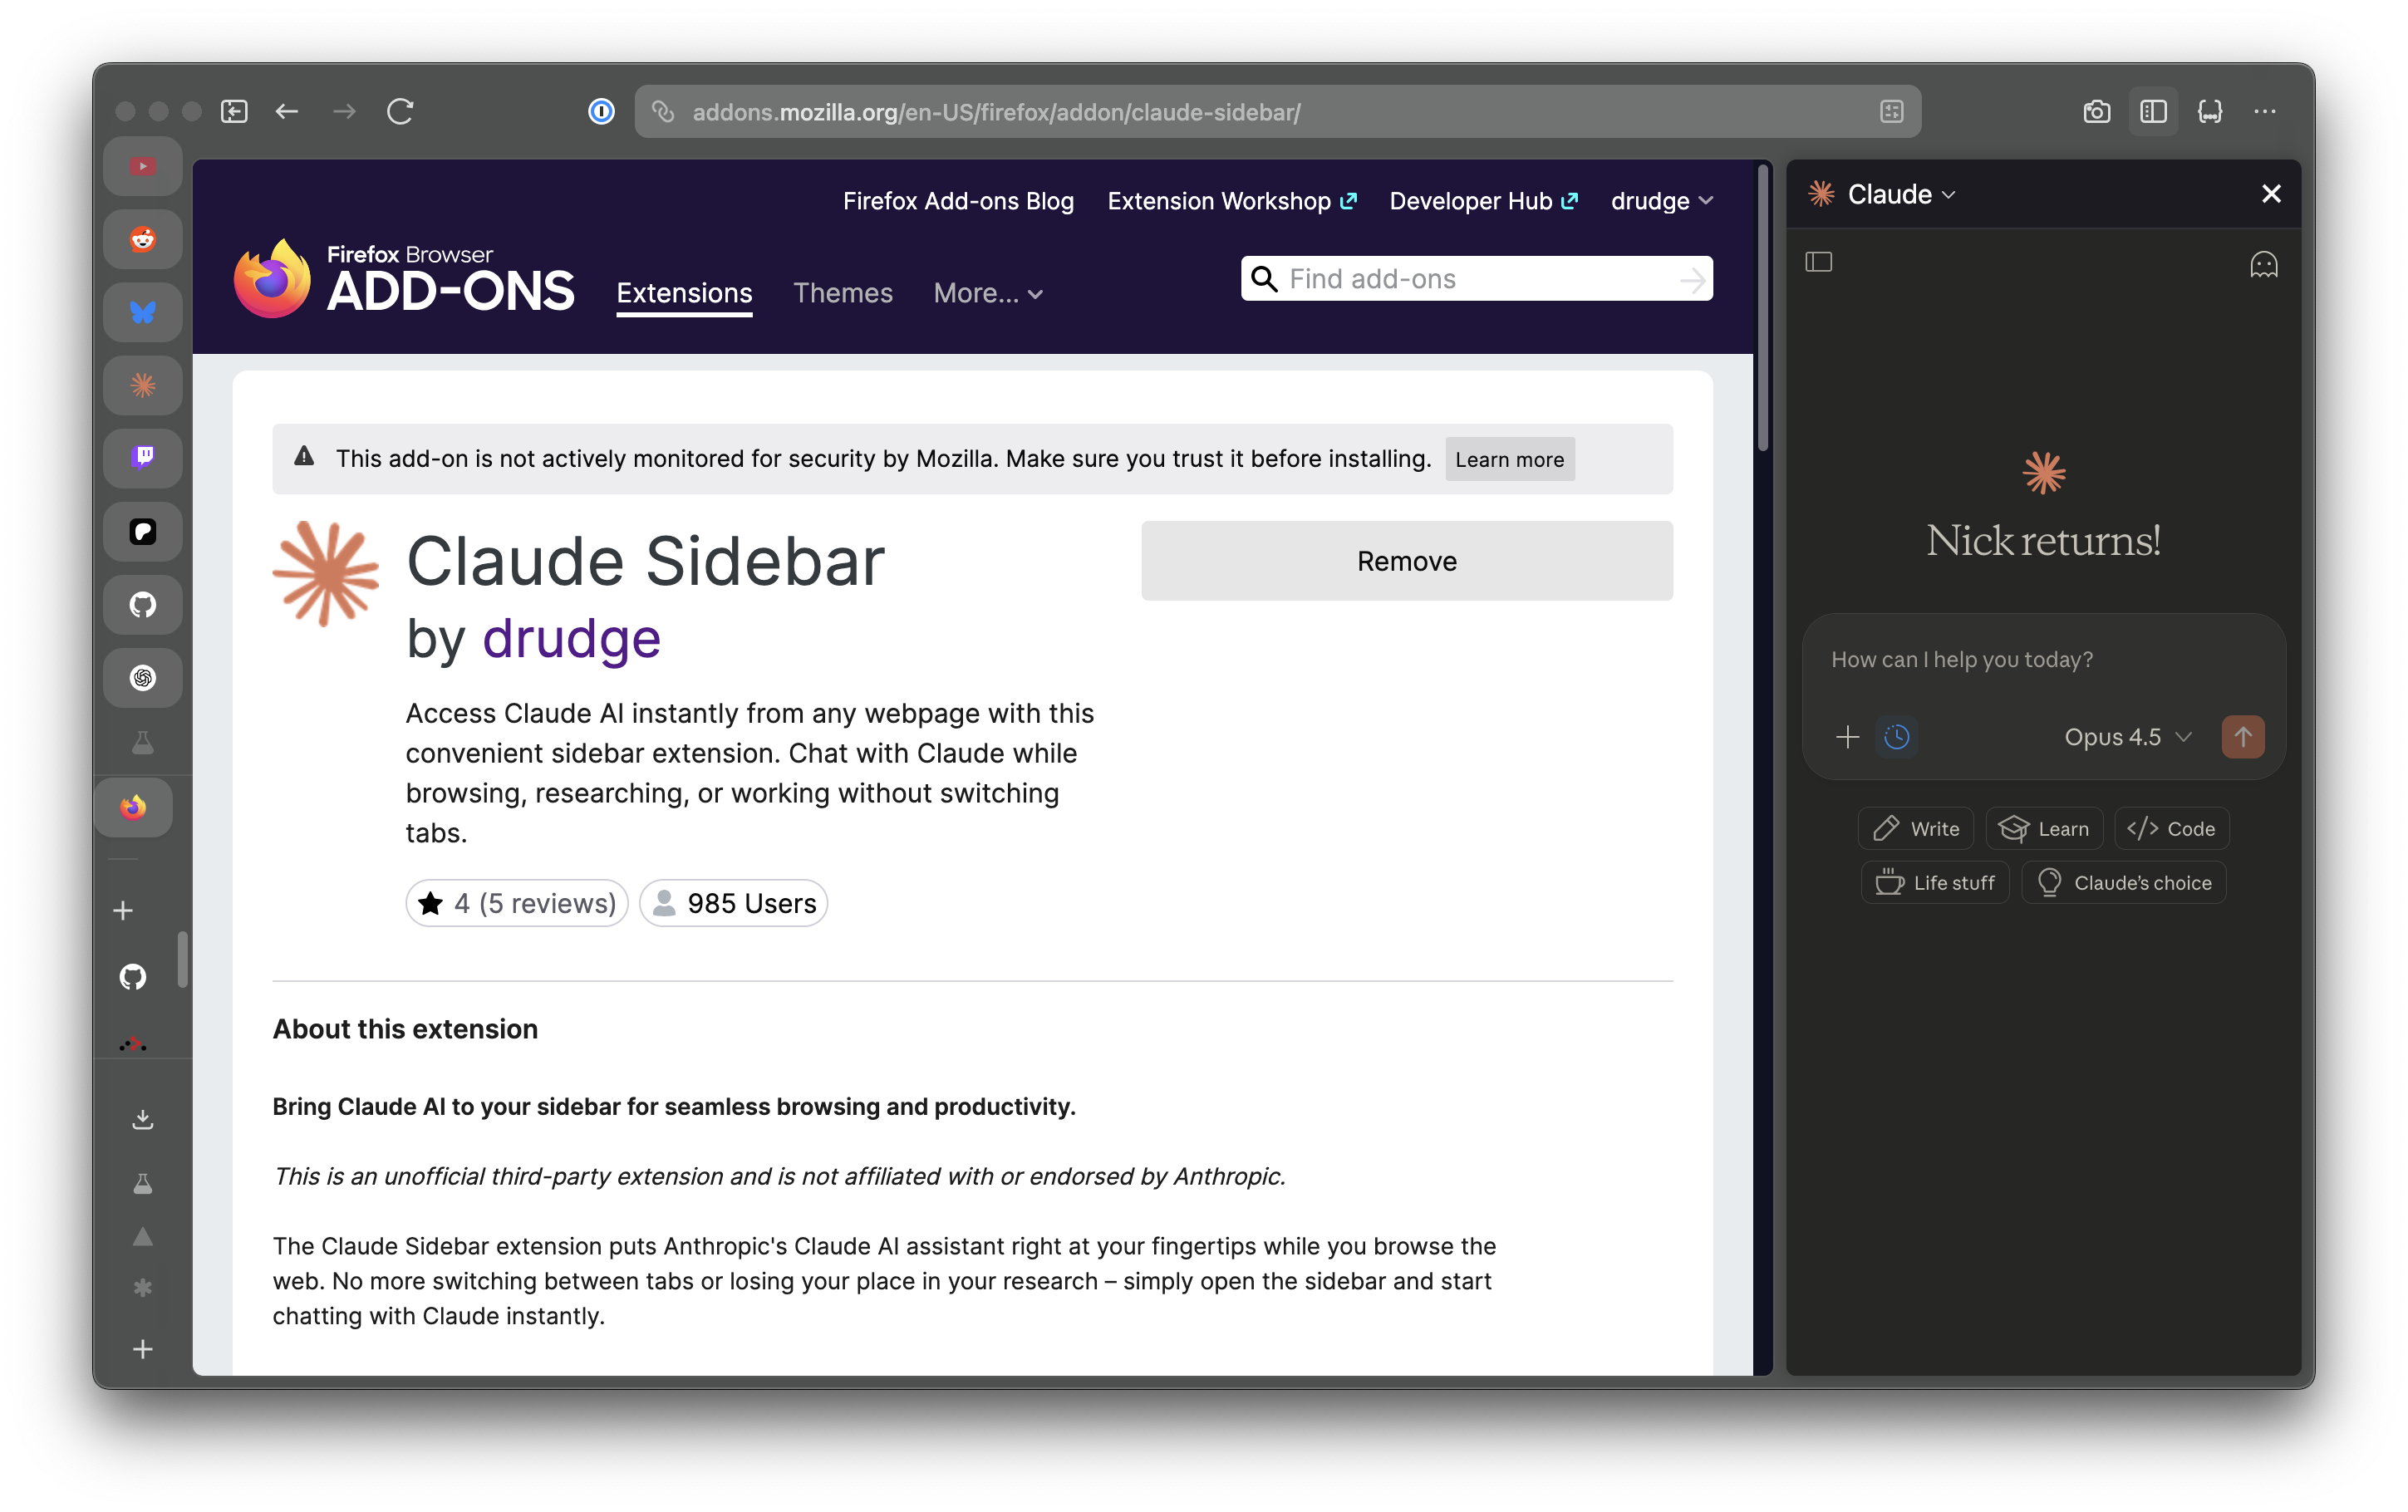Open the Twitch pinned tab
Screen dimensions: 2408x1512
[x=143, y=458]
